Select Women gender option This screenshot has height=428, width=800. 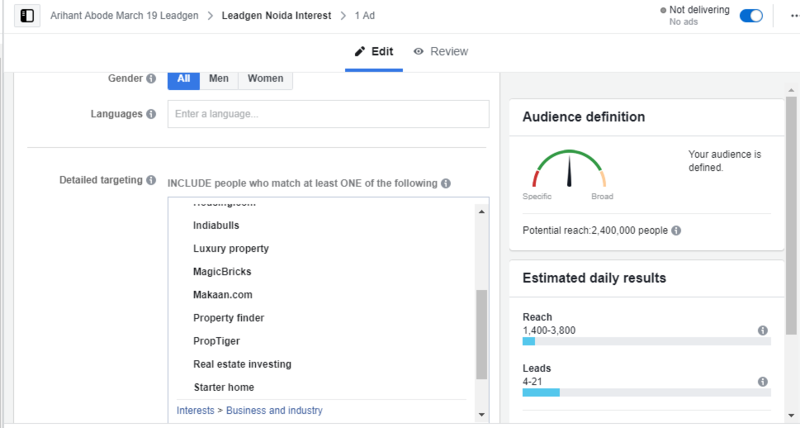(x=265, y=79)
